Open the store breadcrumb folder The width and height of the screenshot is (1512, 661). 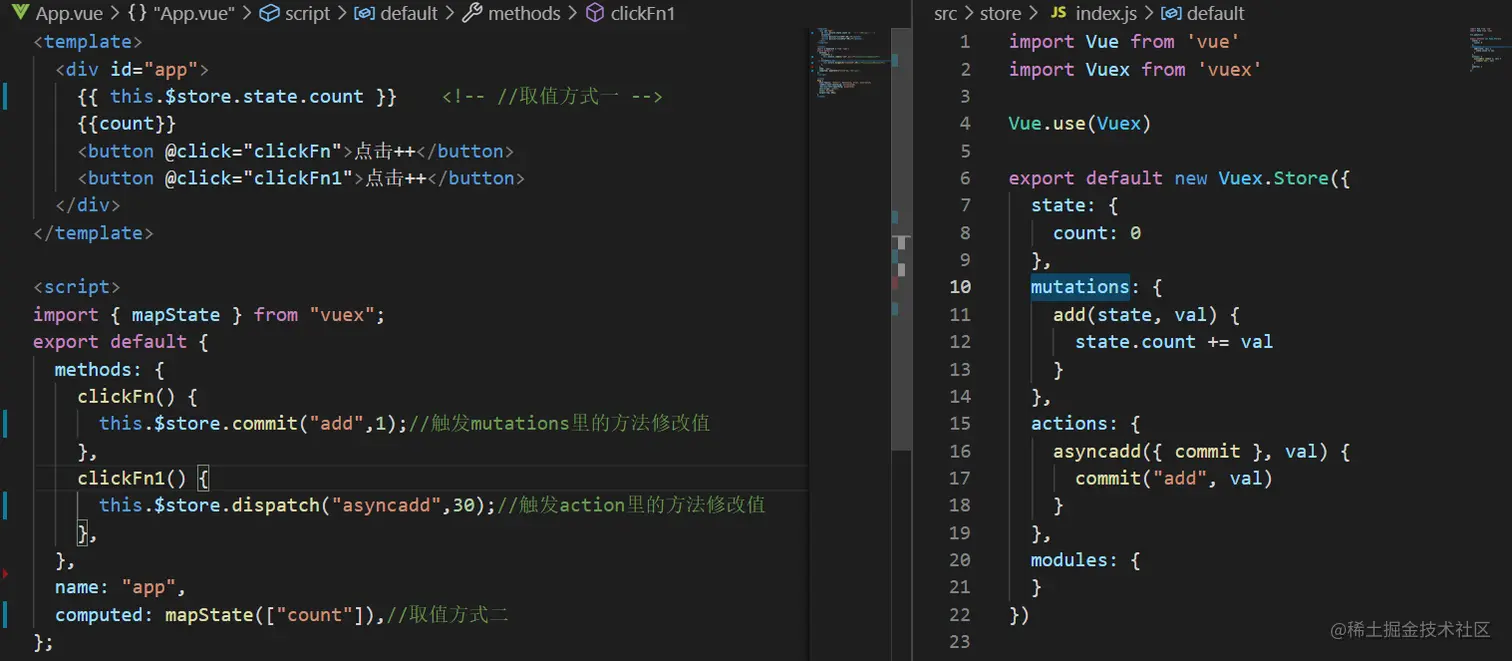[x=1000, y=13]
